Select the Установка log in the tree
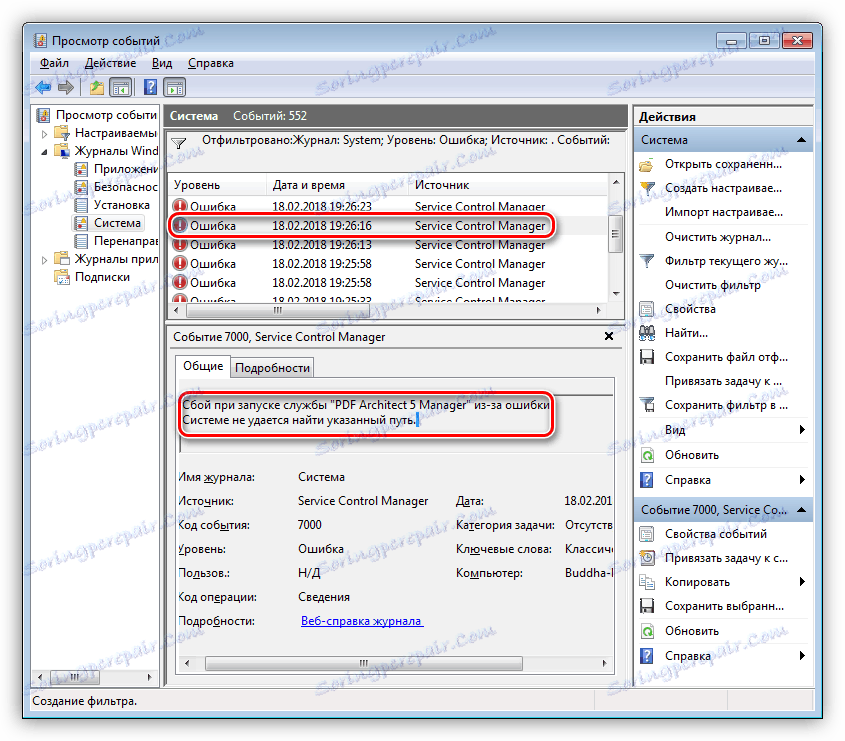Viewport: 845px width, 741px height. click(x=121, y=205)
